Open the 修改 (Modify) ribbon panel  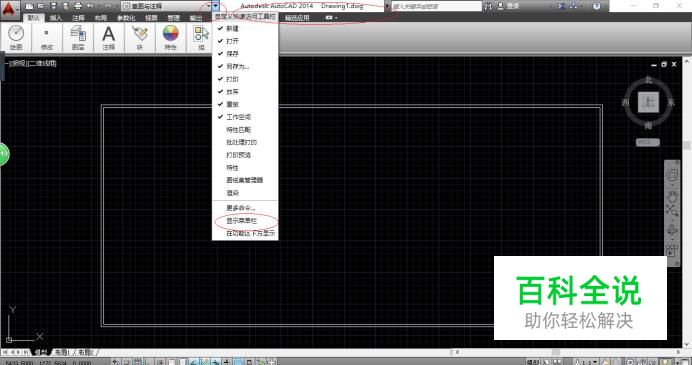pos(47,38)
